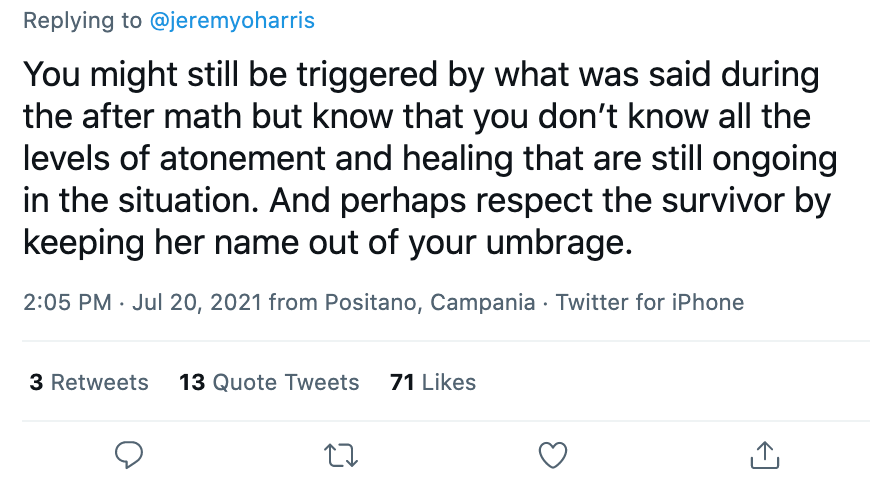
Task: Open the 13 Quote Tweets list
Action: tap(269, 382)
